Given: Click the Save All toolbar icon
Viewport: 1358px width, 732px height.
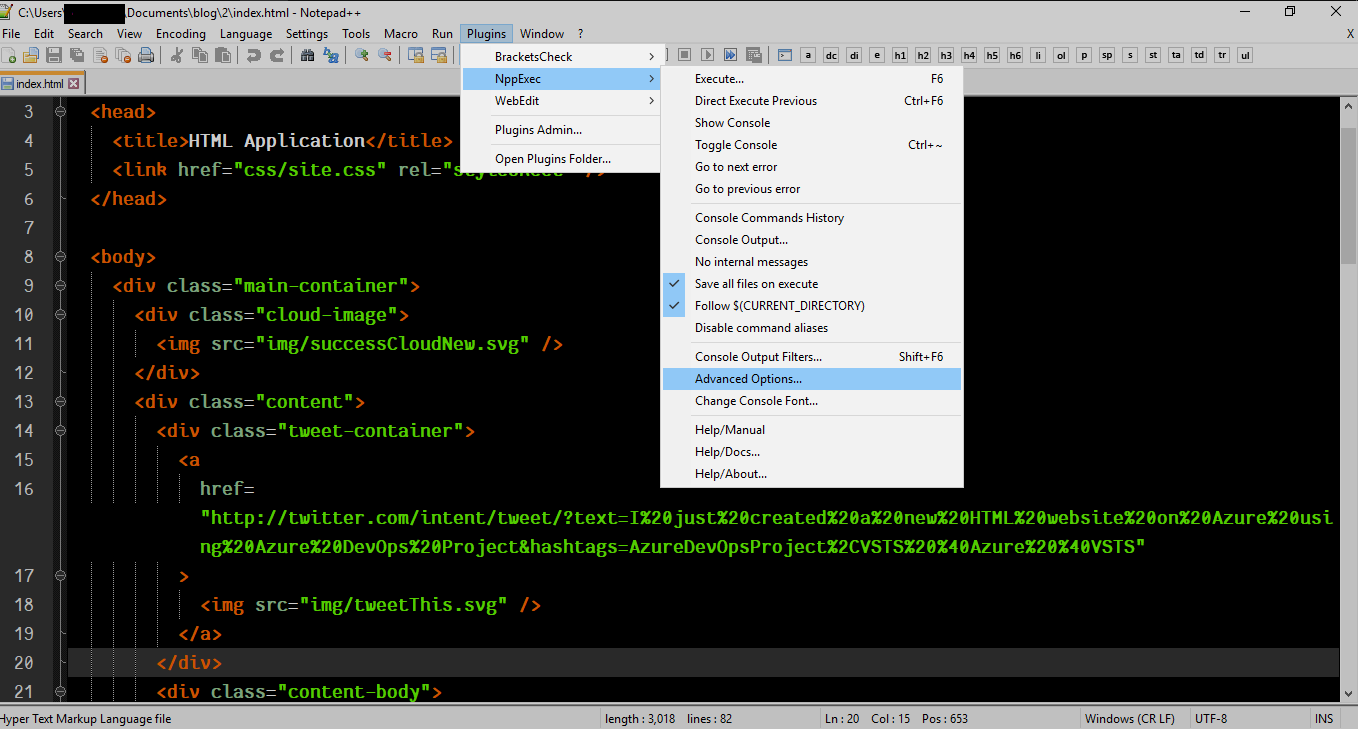Looking at the screenshot, I should pos(77,56).
